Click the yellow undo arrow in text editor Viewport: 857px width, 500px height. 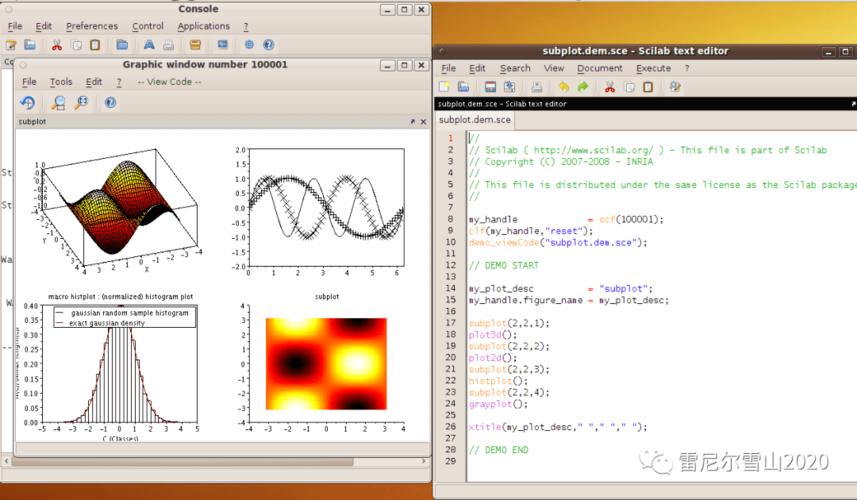click(x=563, y=86)
